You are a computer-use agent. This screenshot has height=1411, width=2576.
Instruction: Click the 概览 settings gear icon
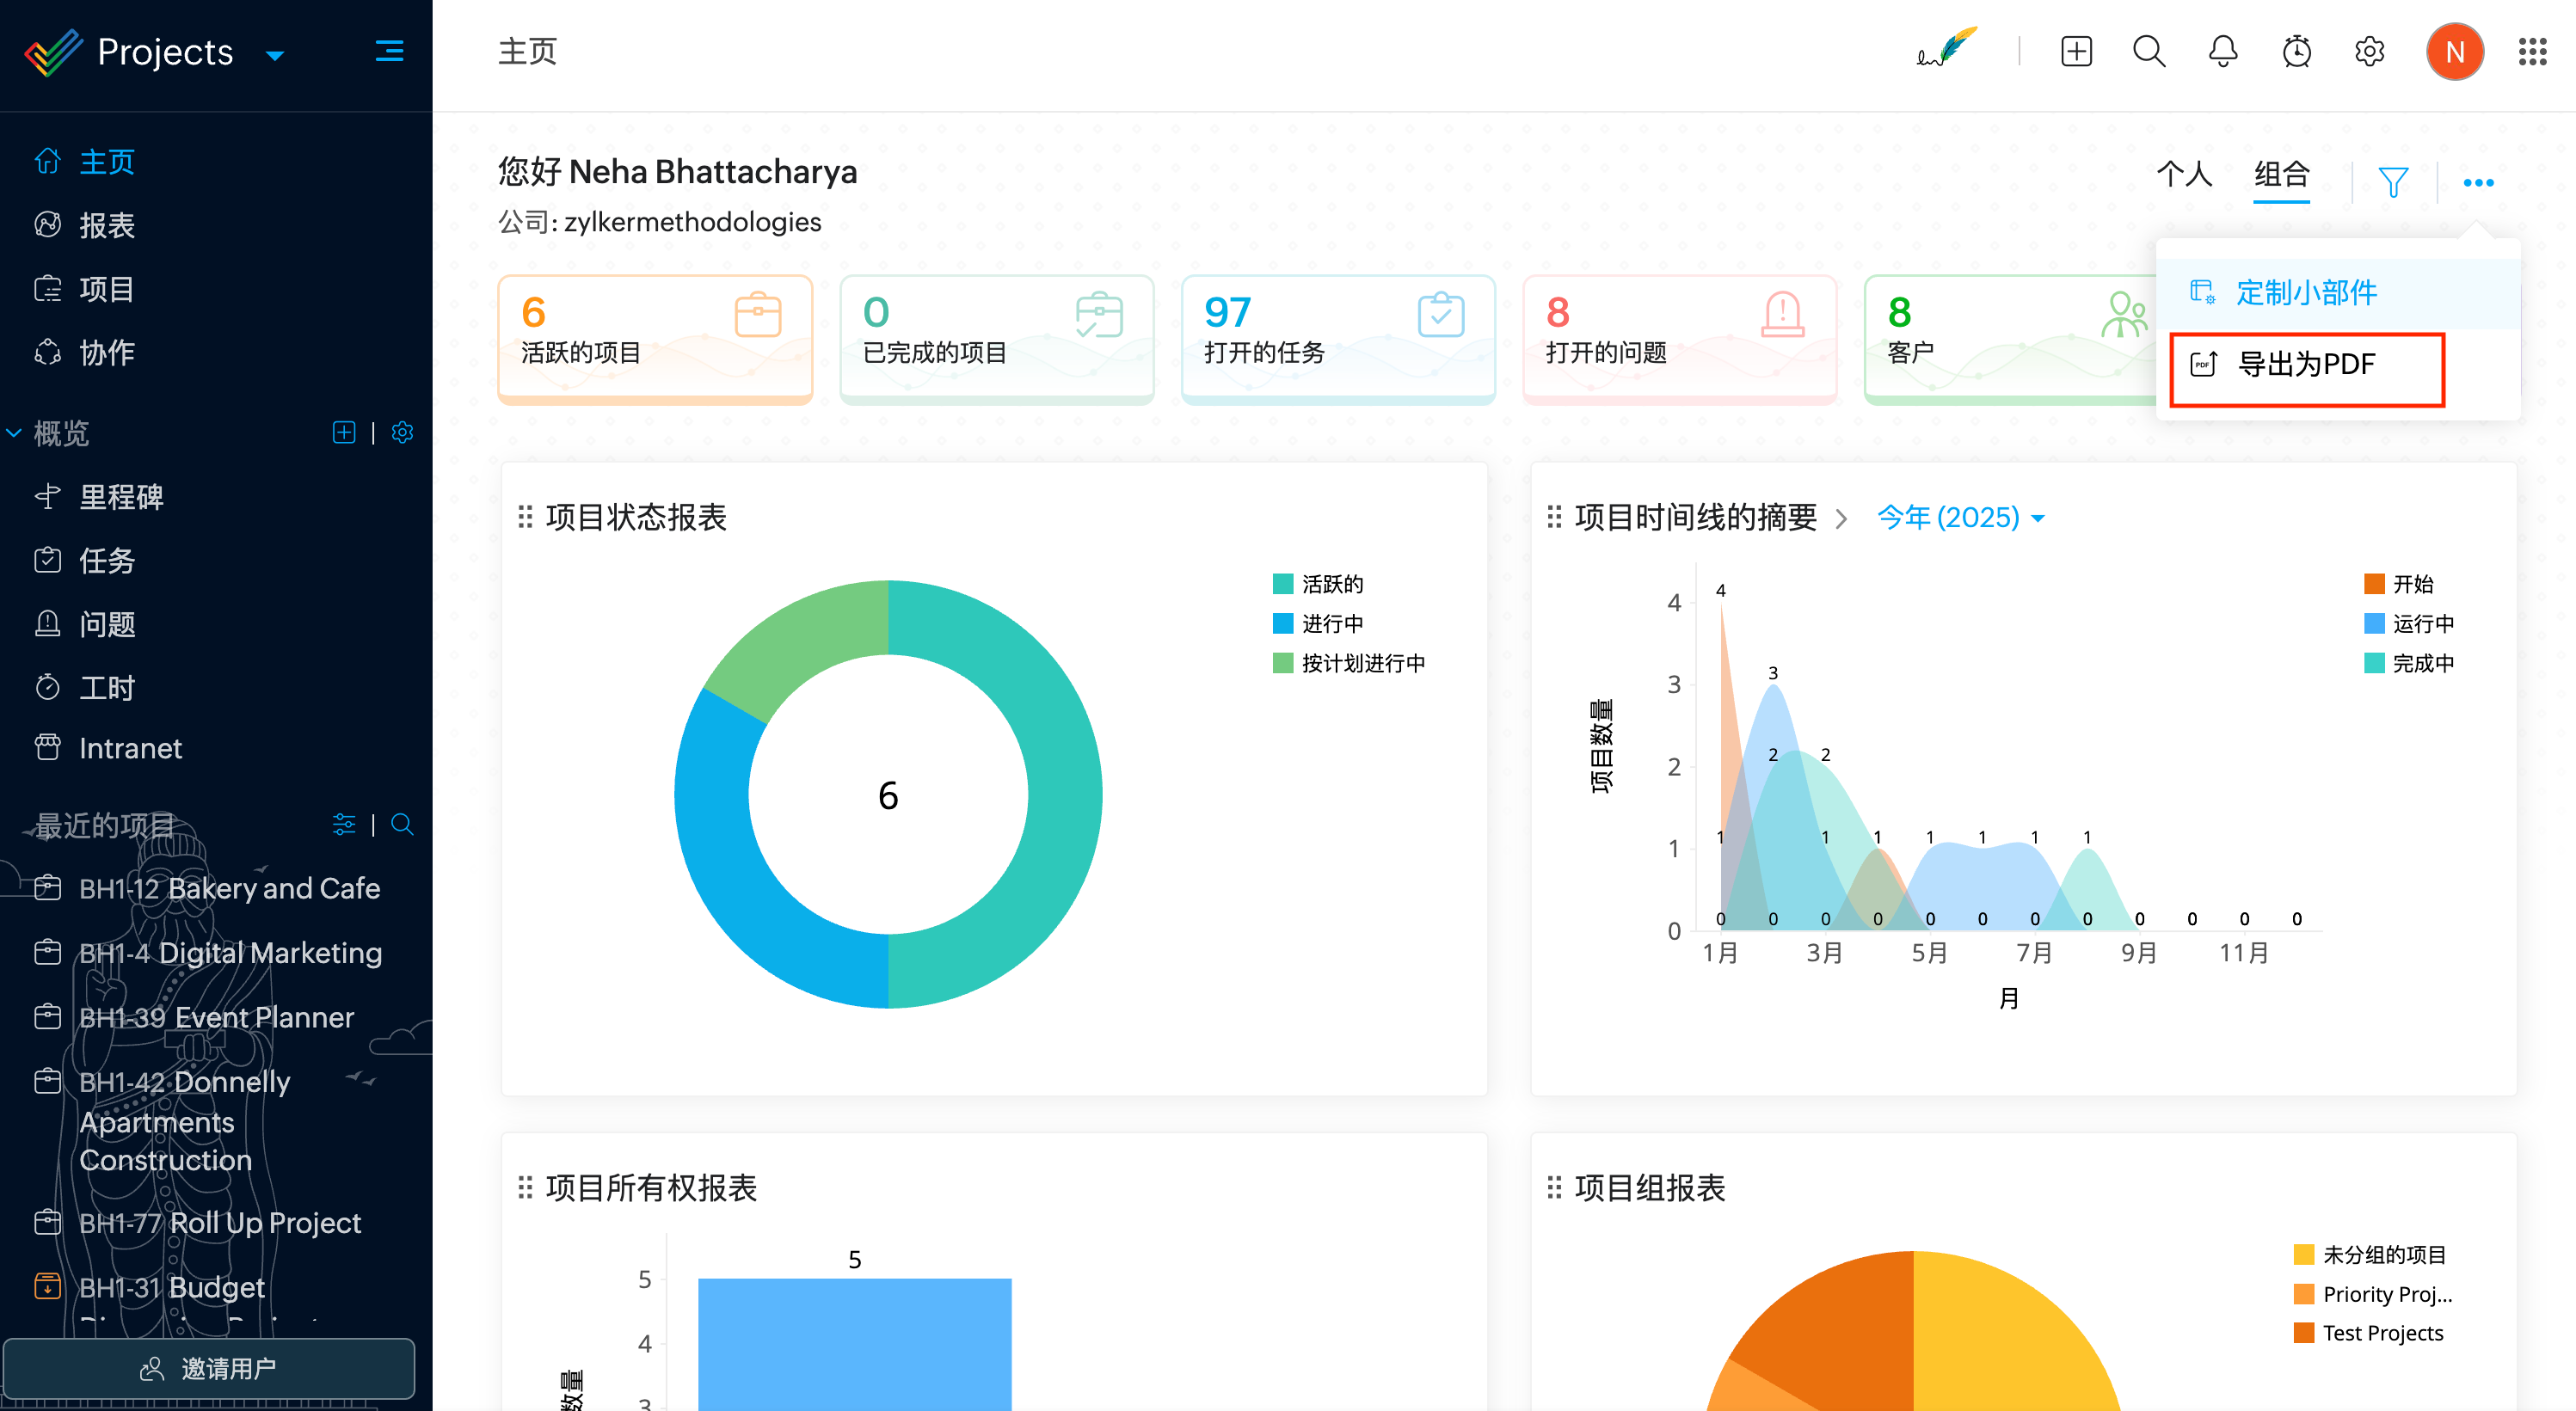click(402, 432)
